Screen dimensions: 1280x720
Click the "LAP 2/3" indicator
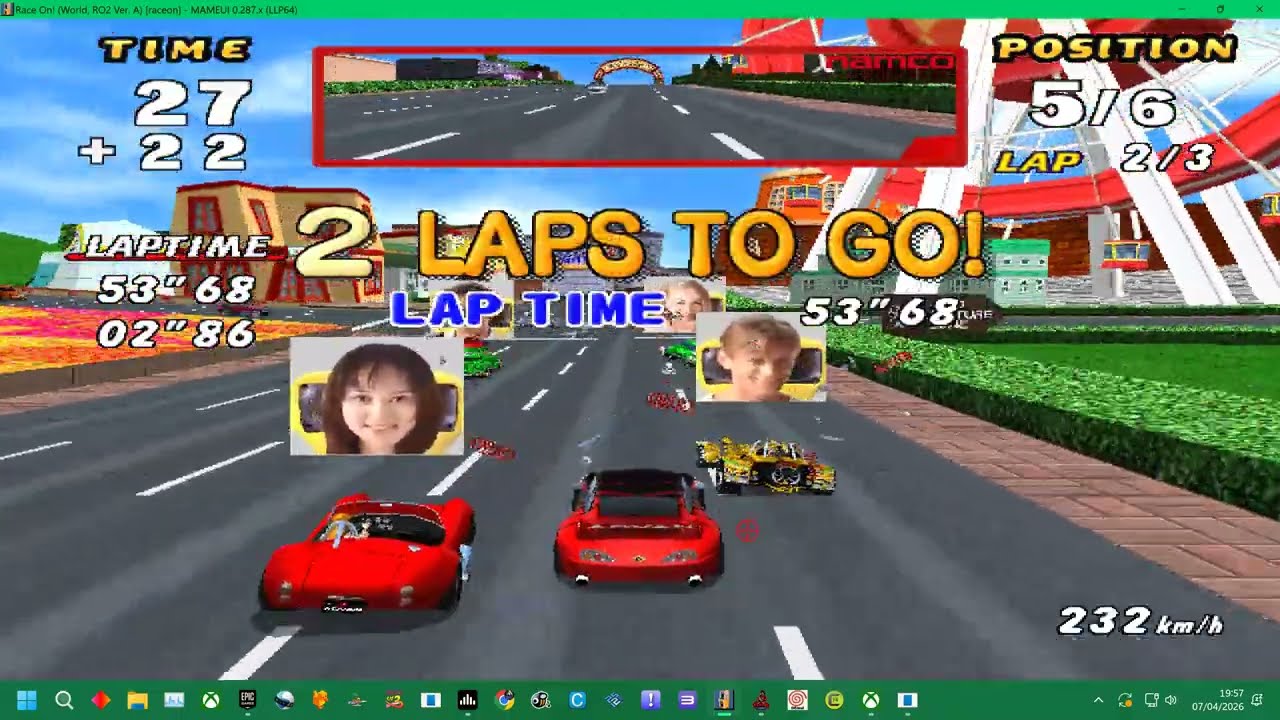(x=1104, y=158)
